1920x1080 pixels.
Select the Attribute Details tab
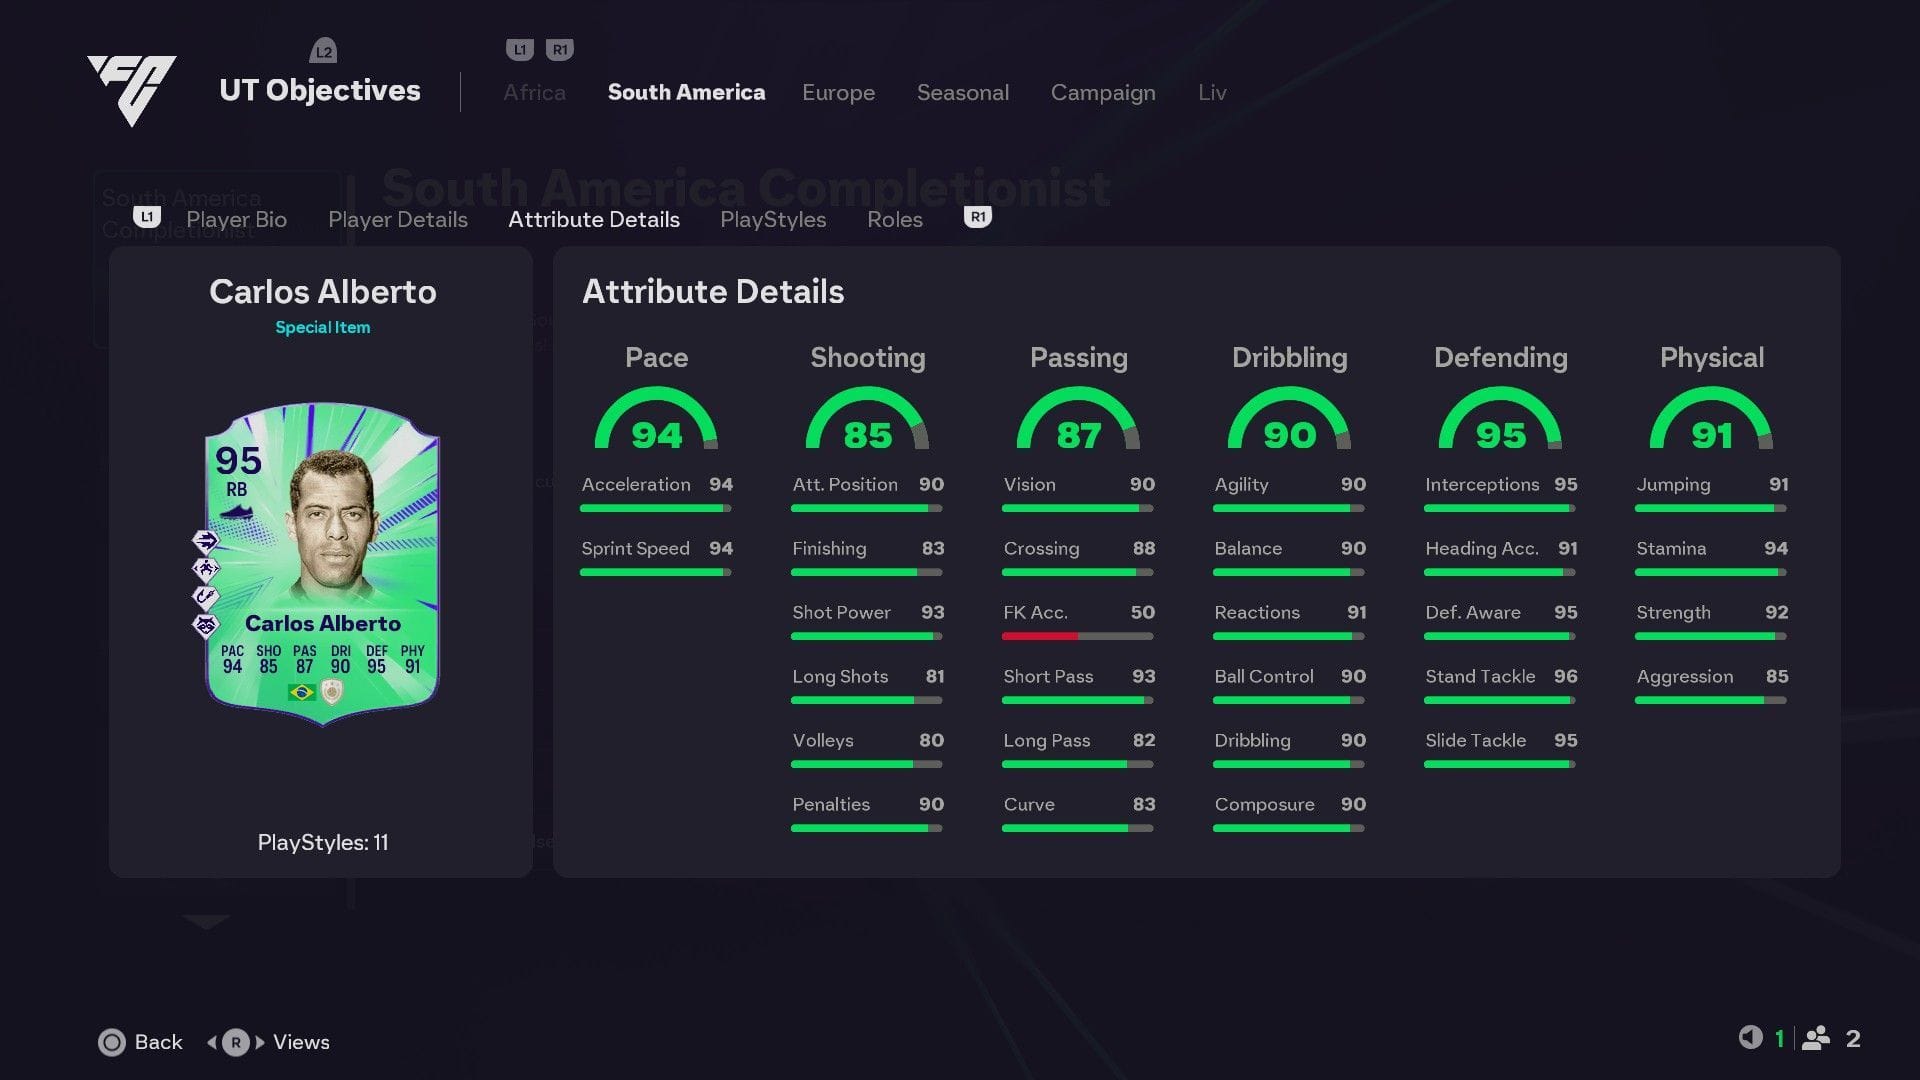594,219
